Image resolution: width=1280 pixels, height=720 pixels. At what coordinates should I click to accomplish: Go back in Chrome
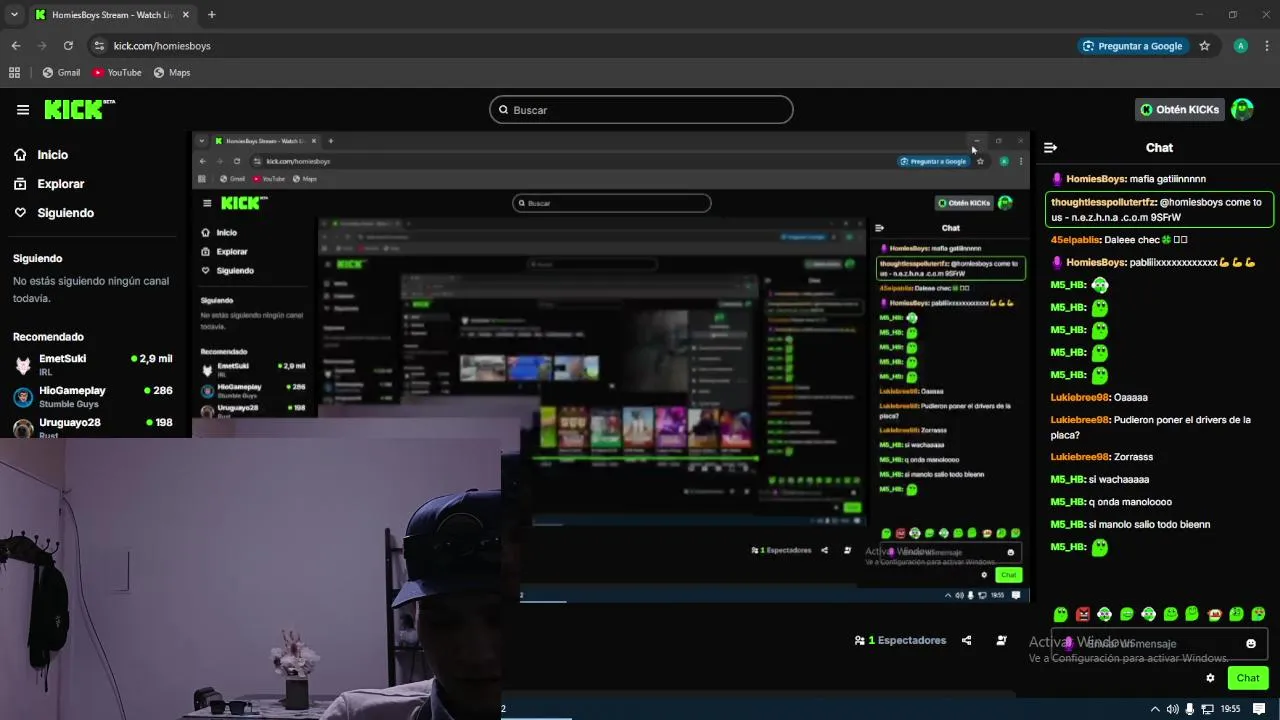16,46
